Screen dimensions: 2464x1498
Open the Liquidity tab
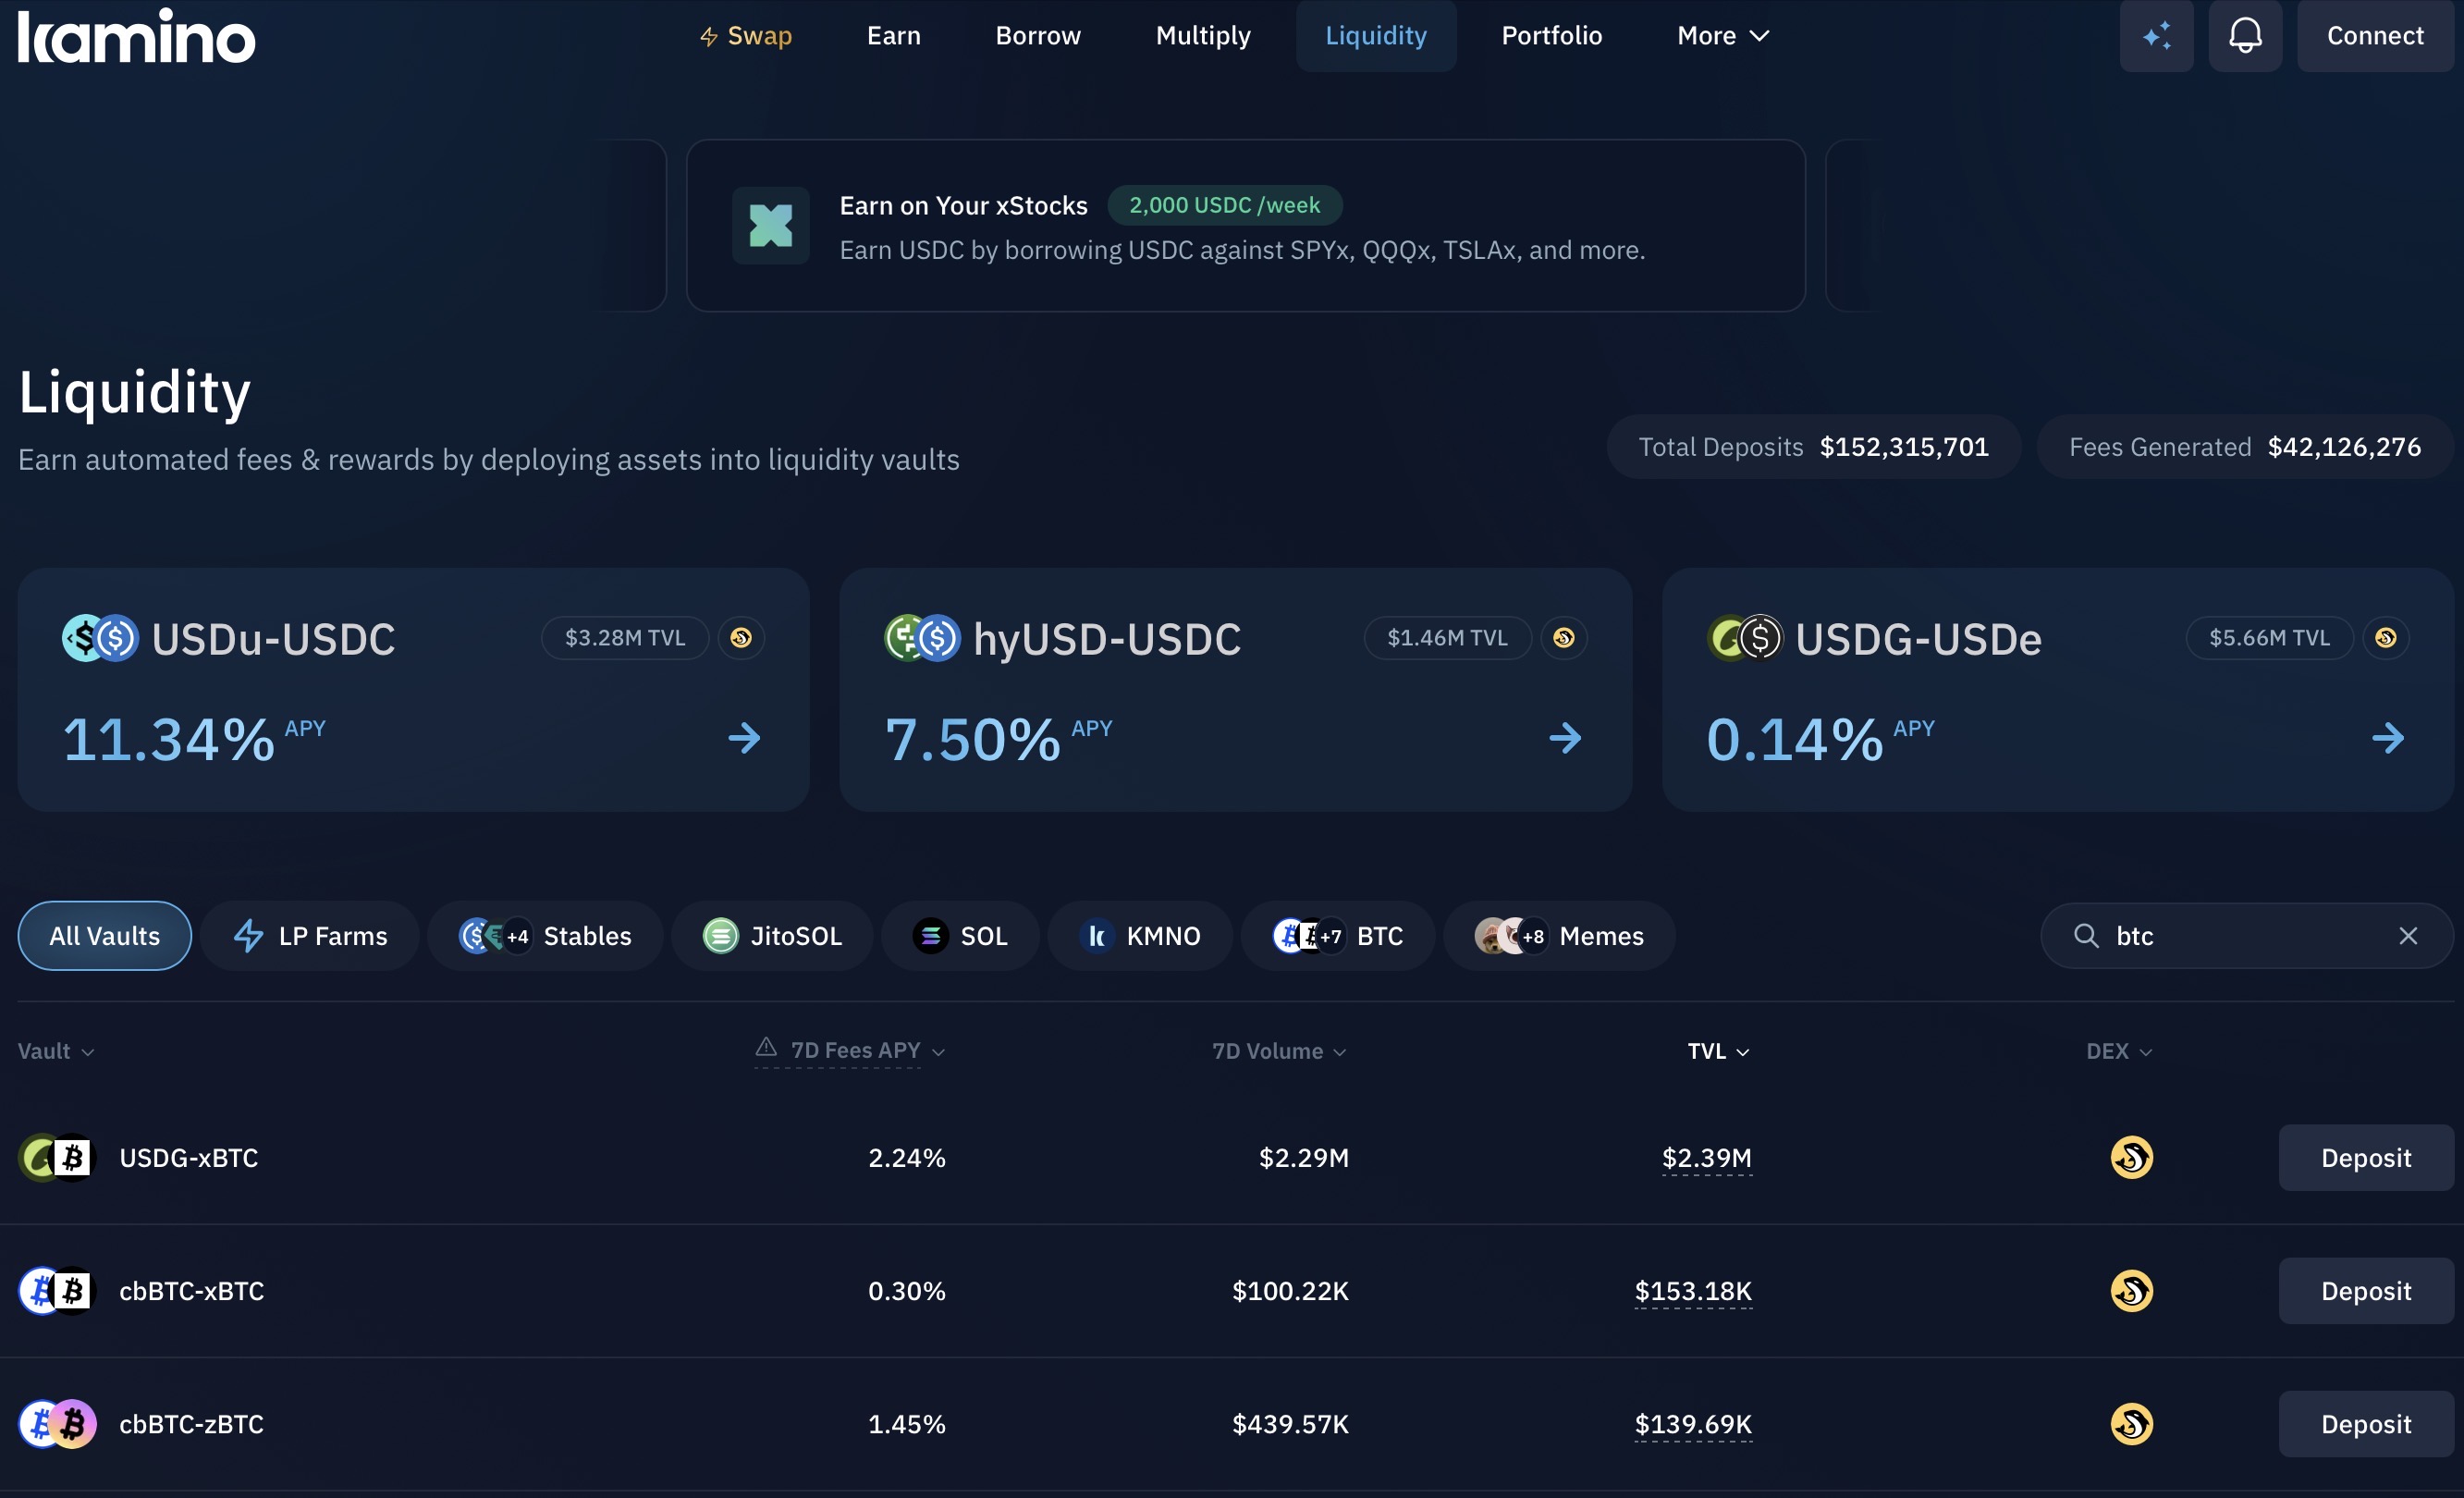[1376, 36]
